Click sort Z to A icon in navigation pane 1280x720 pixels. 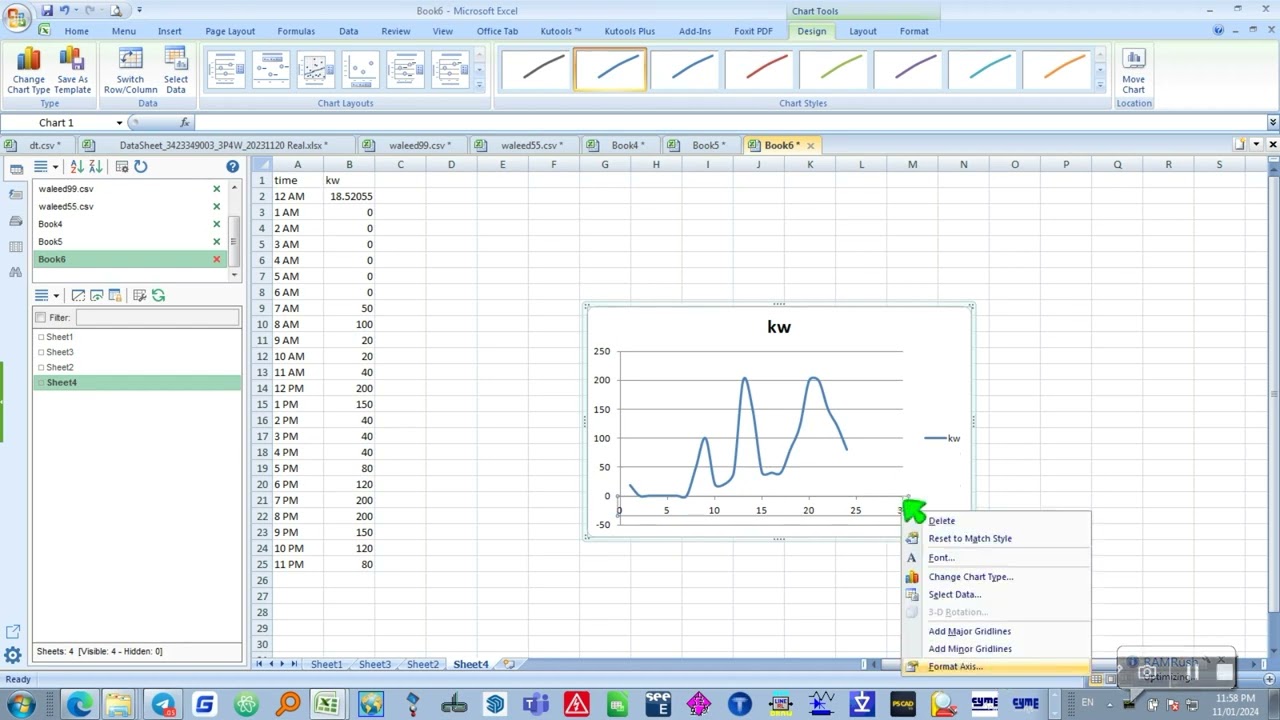click(x=95, y=167)
